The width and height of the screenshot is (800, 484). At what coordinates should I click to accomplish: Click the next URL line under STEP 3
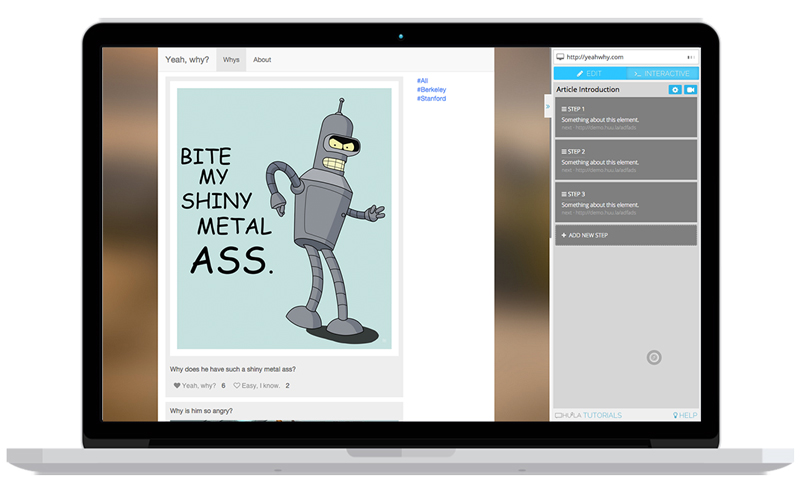pos(599,213)
